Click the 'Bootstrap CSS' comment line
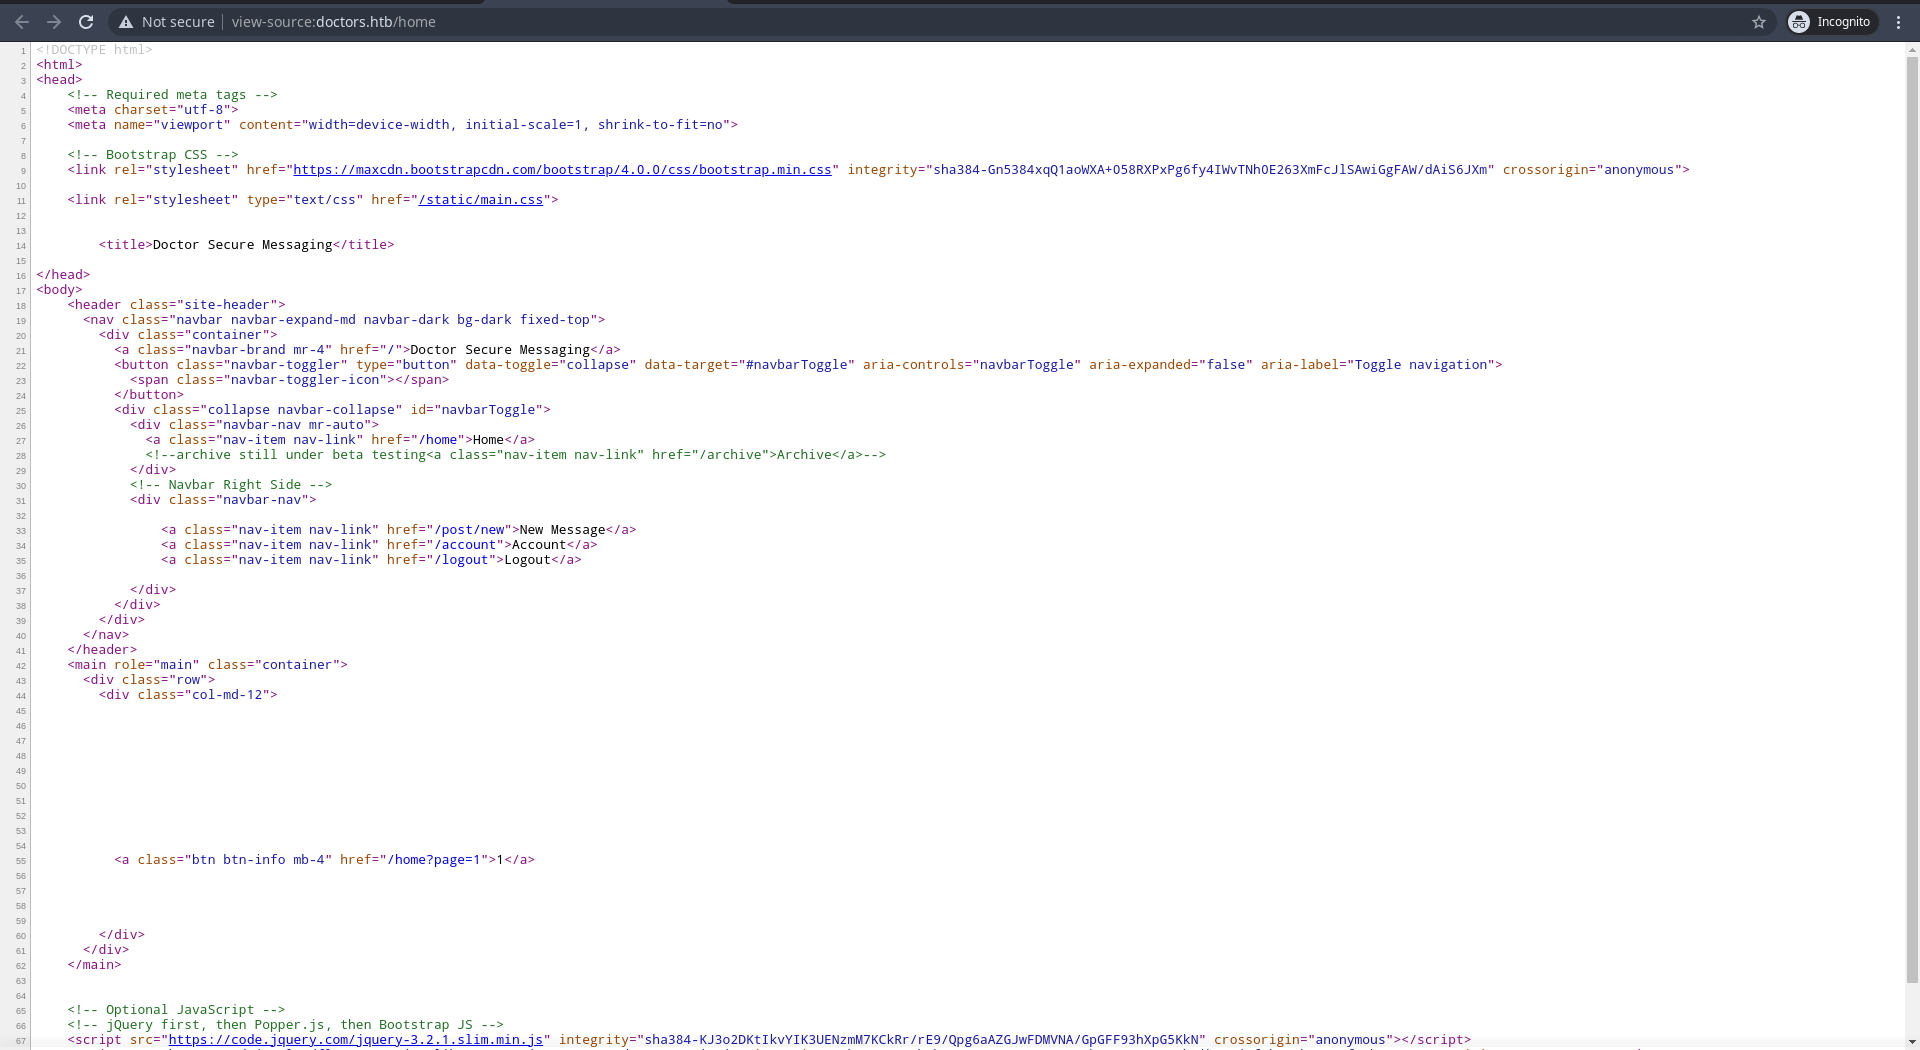Viewport: 1920px width, 1050px height. (153, 155)
